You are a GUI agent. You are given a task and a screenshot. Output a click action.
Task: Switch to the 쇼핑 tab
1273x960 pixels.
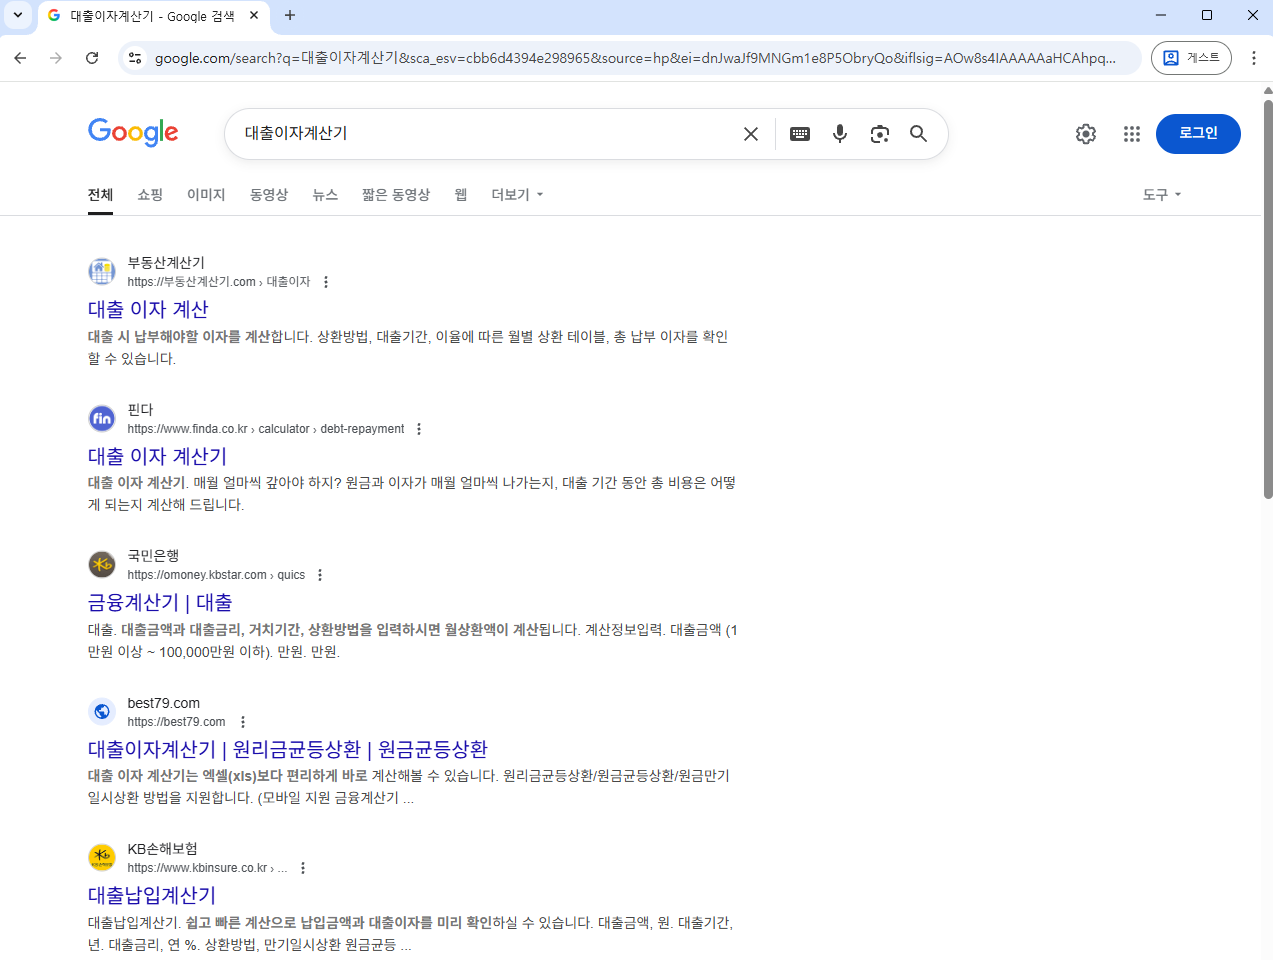pyautogui.click(x=150, y=195)
